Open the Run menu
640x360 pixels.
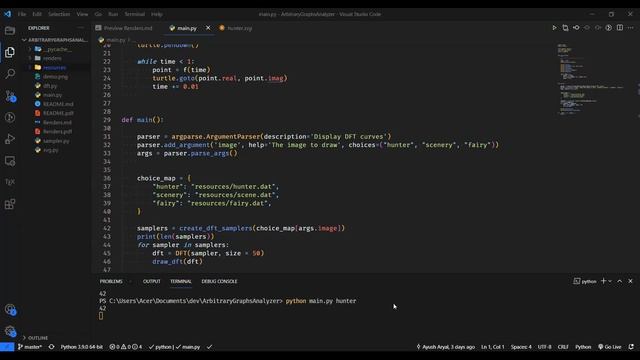tap(113, 14)
